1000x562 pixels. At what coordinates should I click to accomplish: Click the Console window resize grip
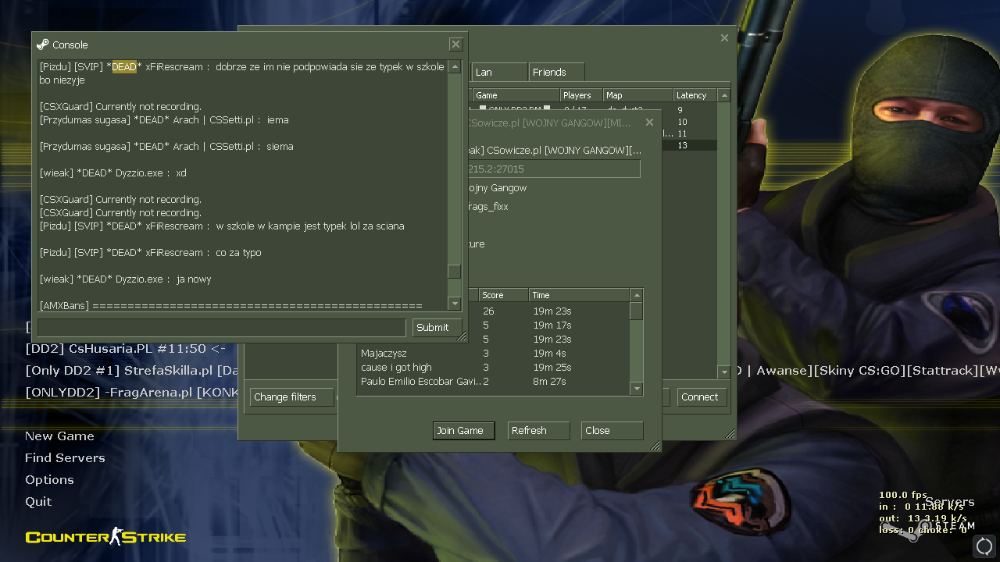click(x=462, y=337)
